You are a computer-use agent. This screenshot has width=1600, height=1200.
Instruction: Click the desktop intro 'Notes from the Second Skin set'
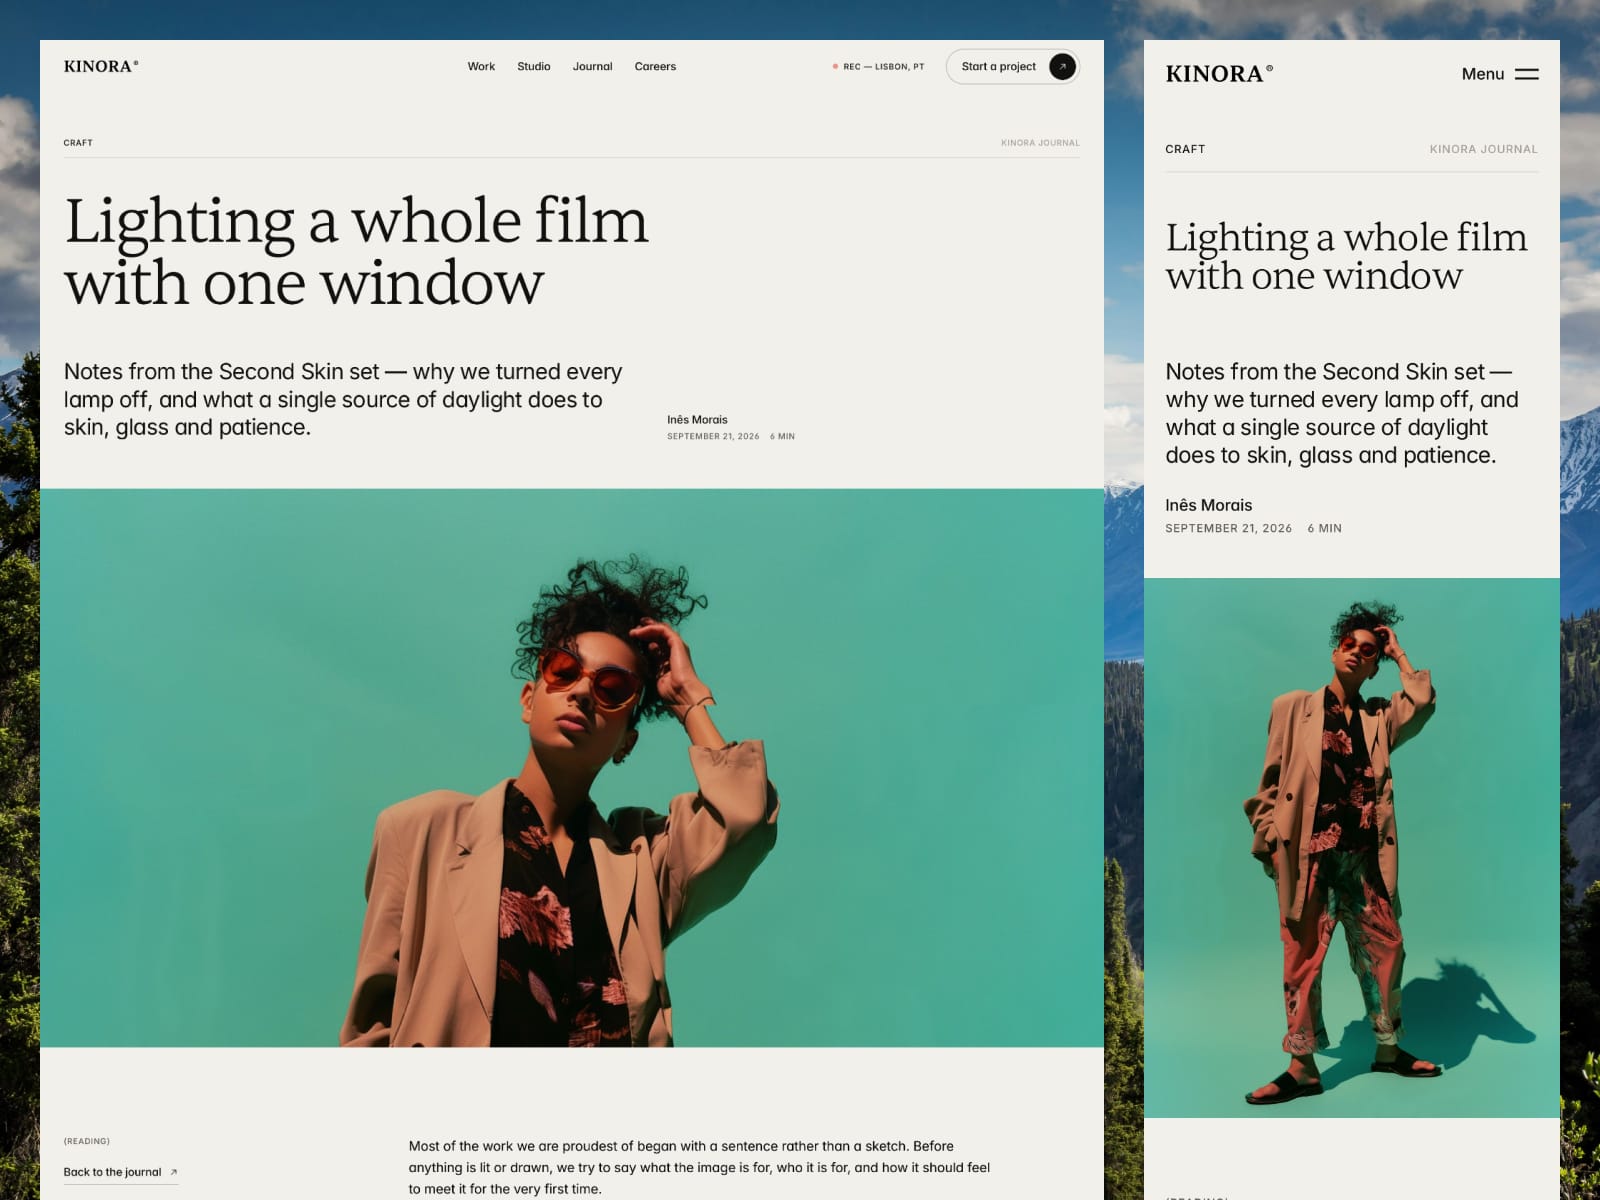pos(343,399)
